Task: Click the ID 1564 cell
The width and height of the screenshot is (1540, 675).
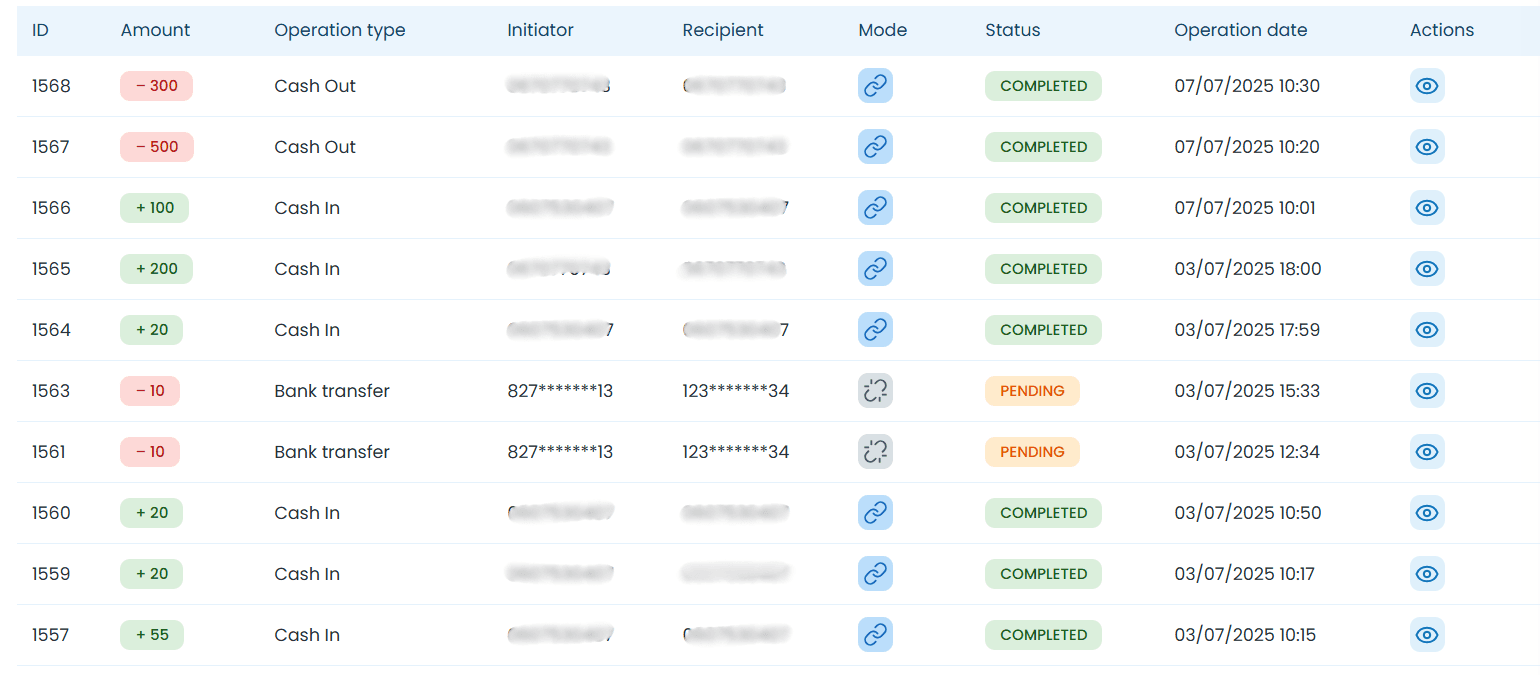Action: point(51,330)
